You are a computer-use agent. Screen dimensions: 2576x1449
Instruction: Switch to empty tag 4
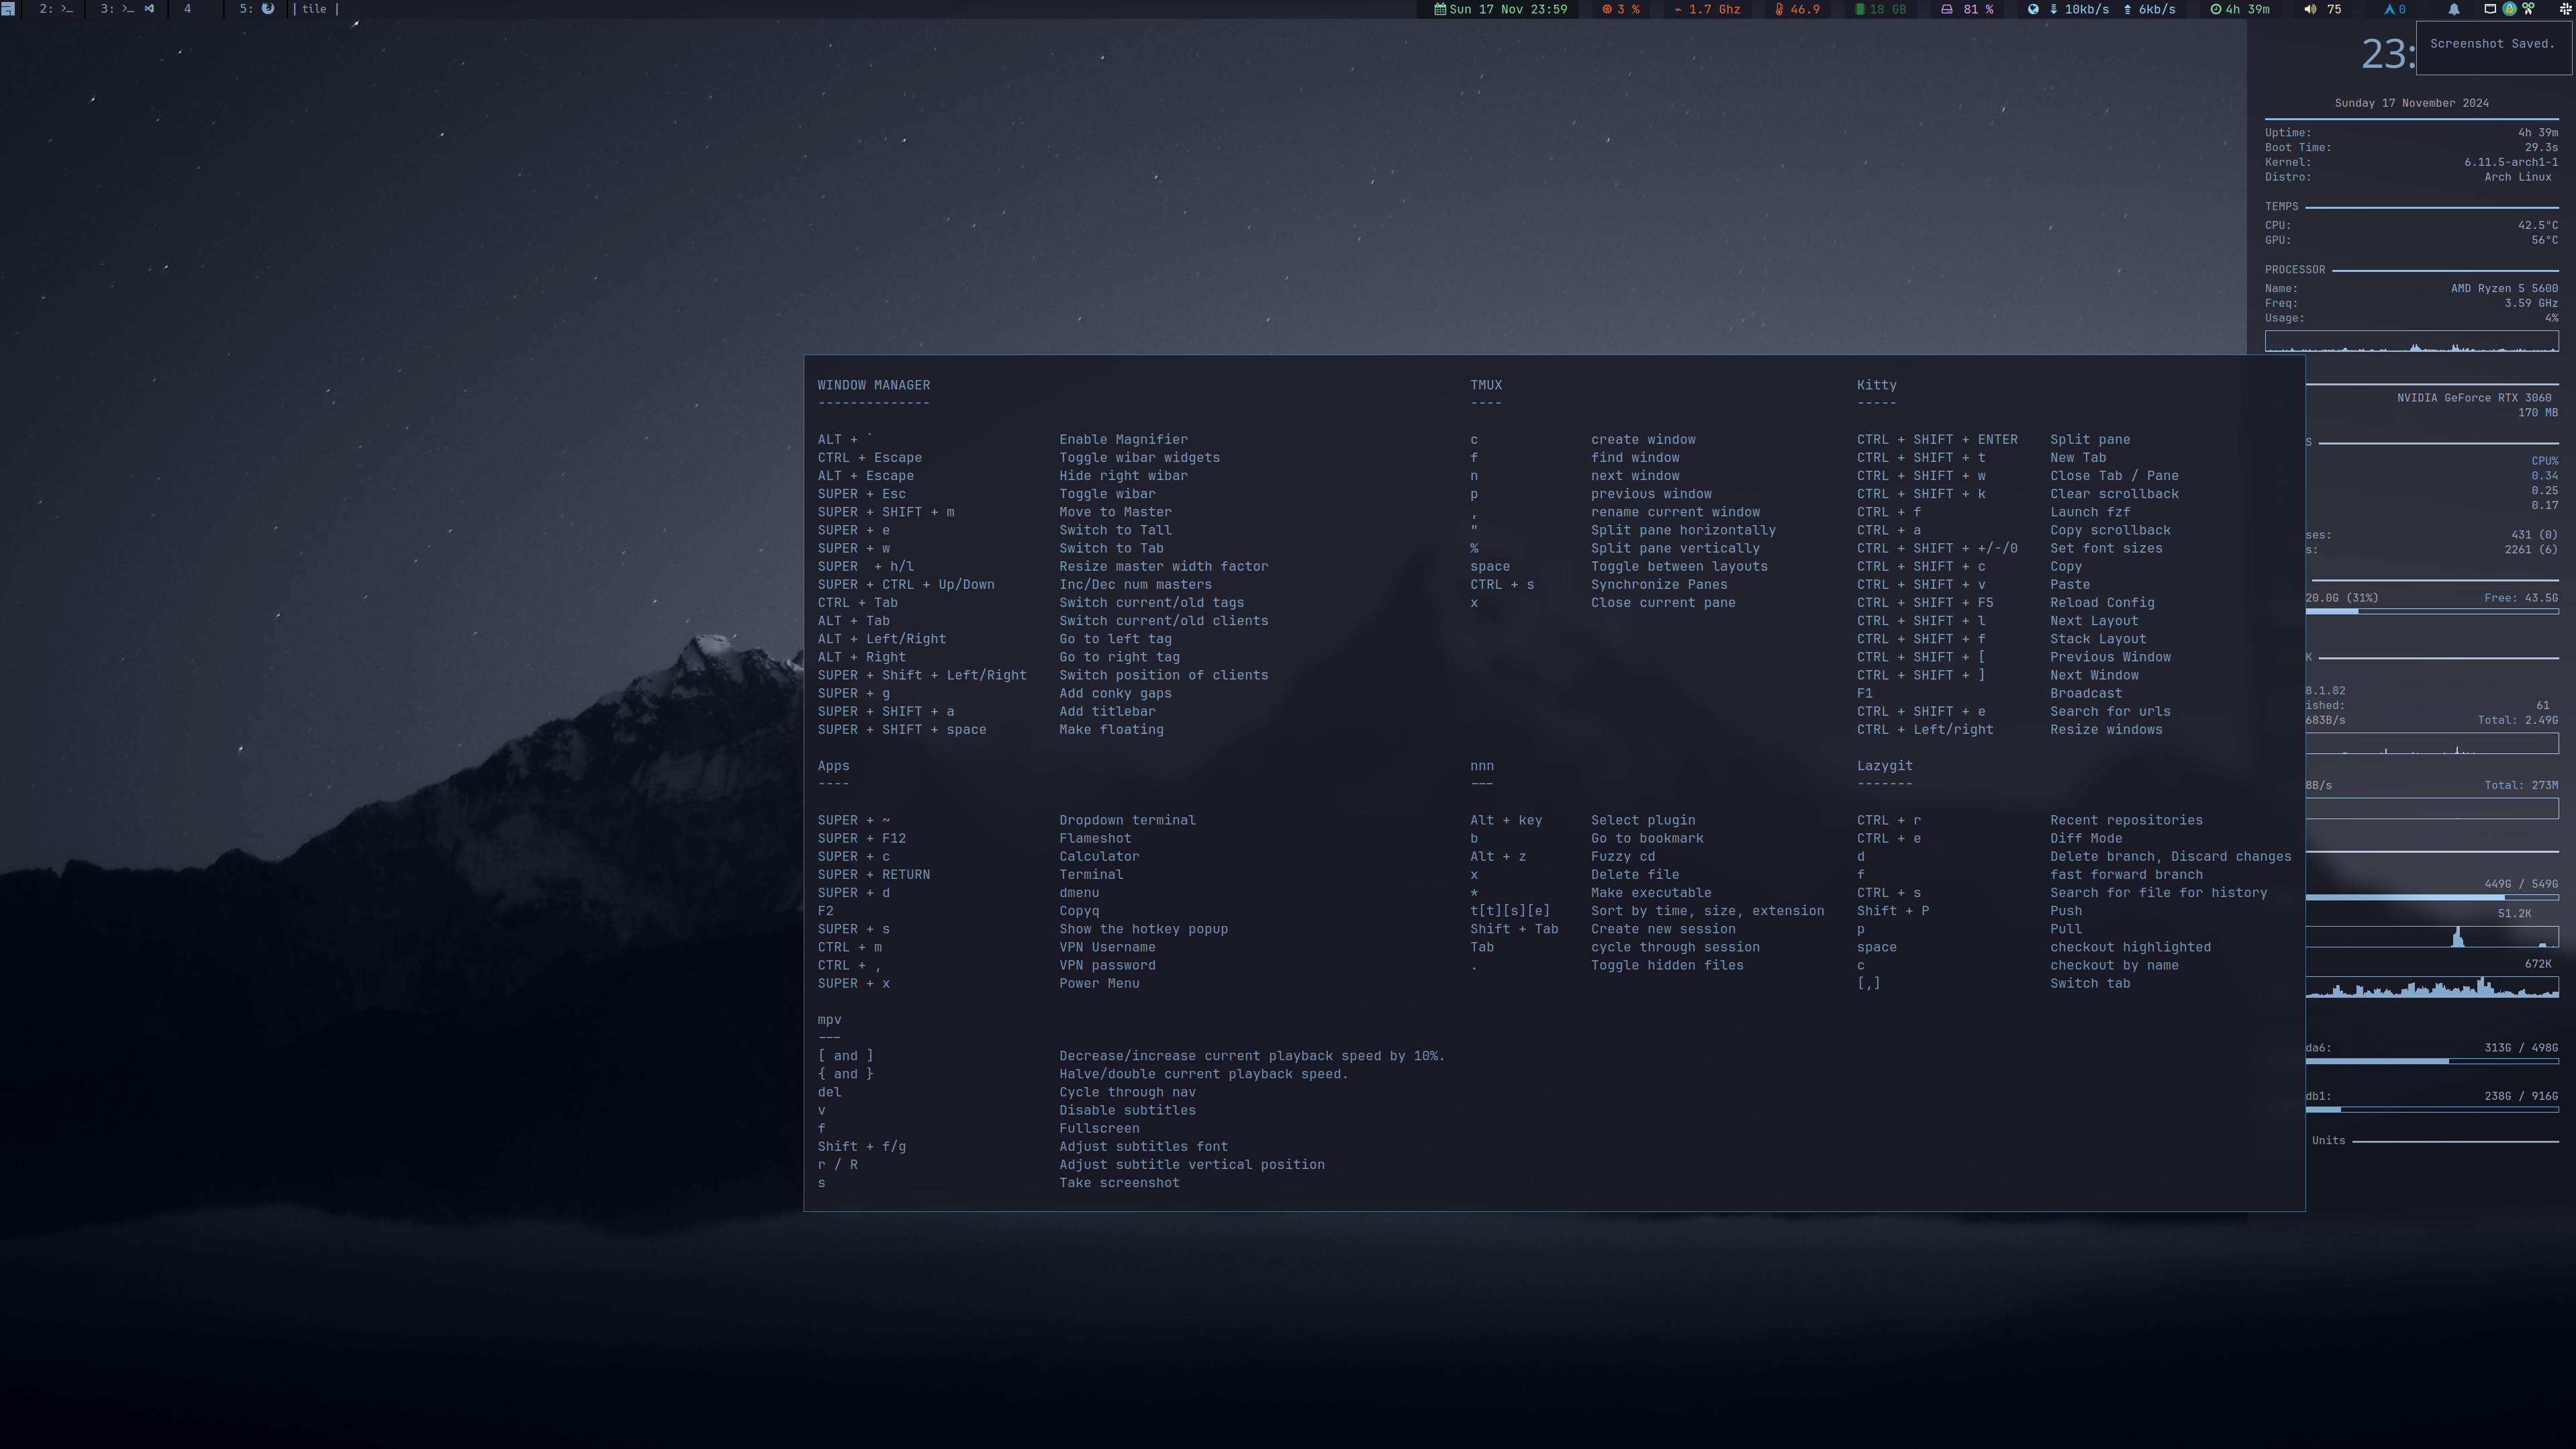coord(187,9)
